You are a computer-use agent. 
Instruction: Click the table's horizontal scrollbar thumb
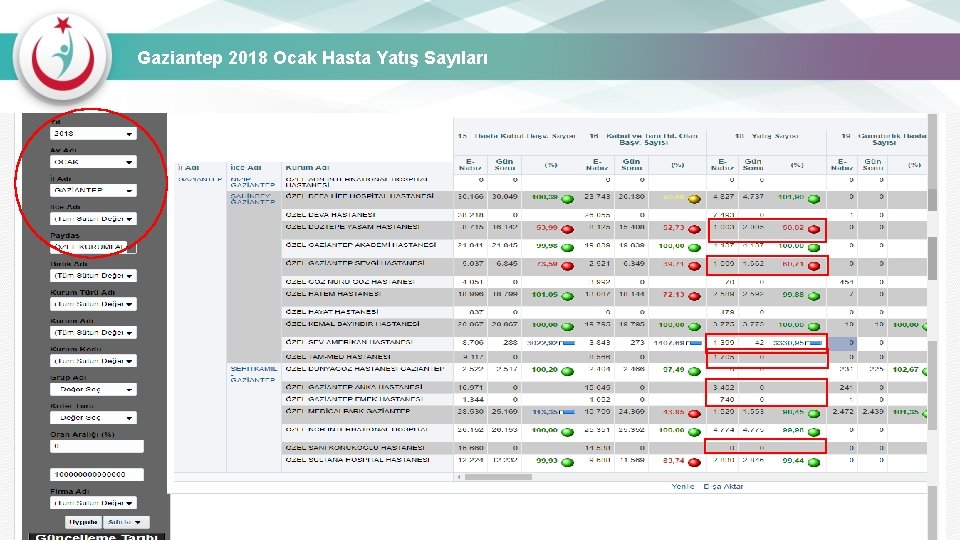pos(498,476)
